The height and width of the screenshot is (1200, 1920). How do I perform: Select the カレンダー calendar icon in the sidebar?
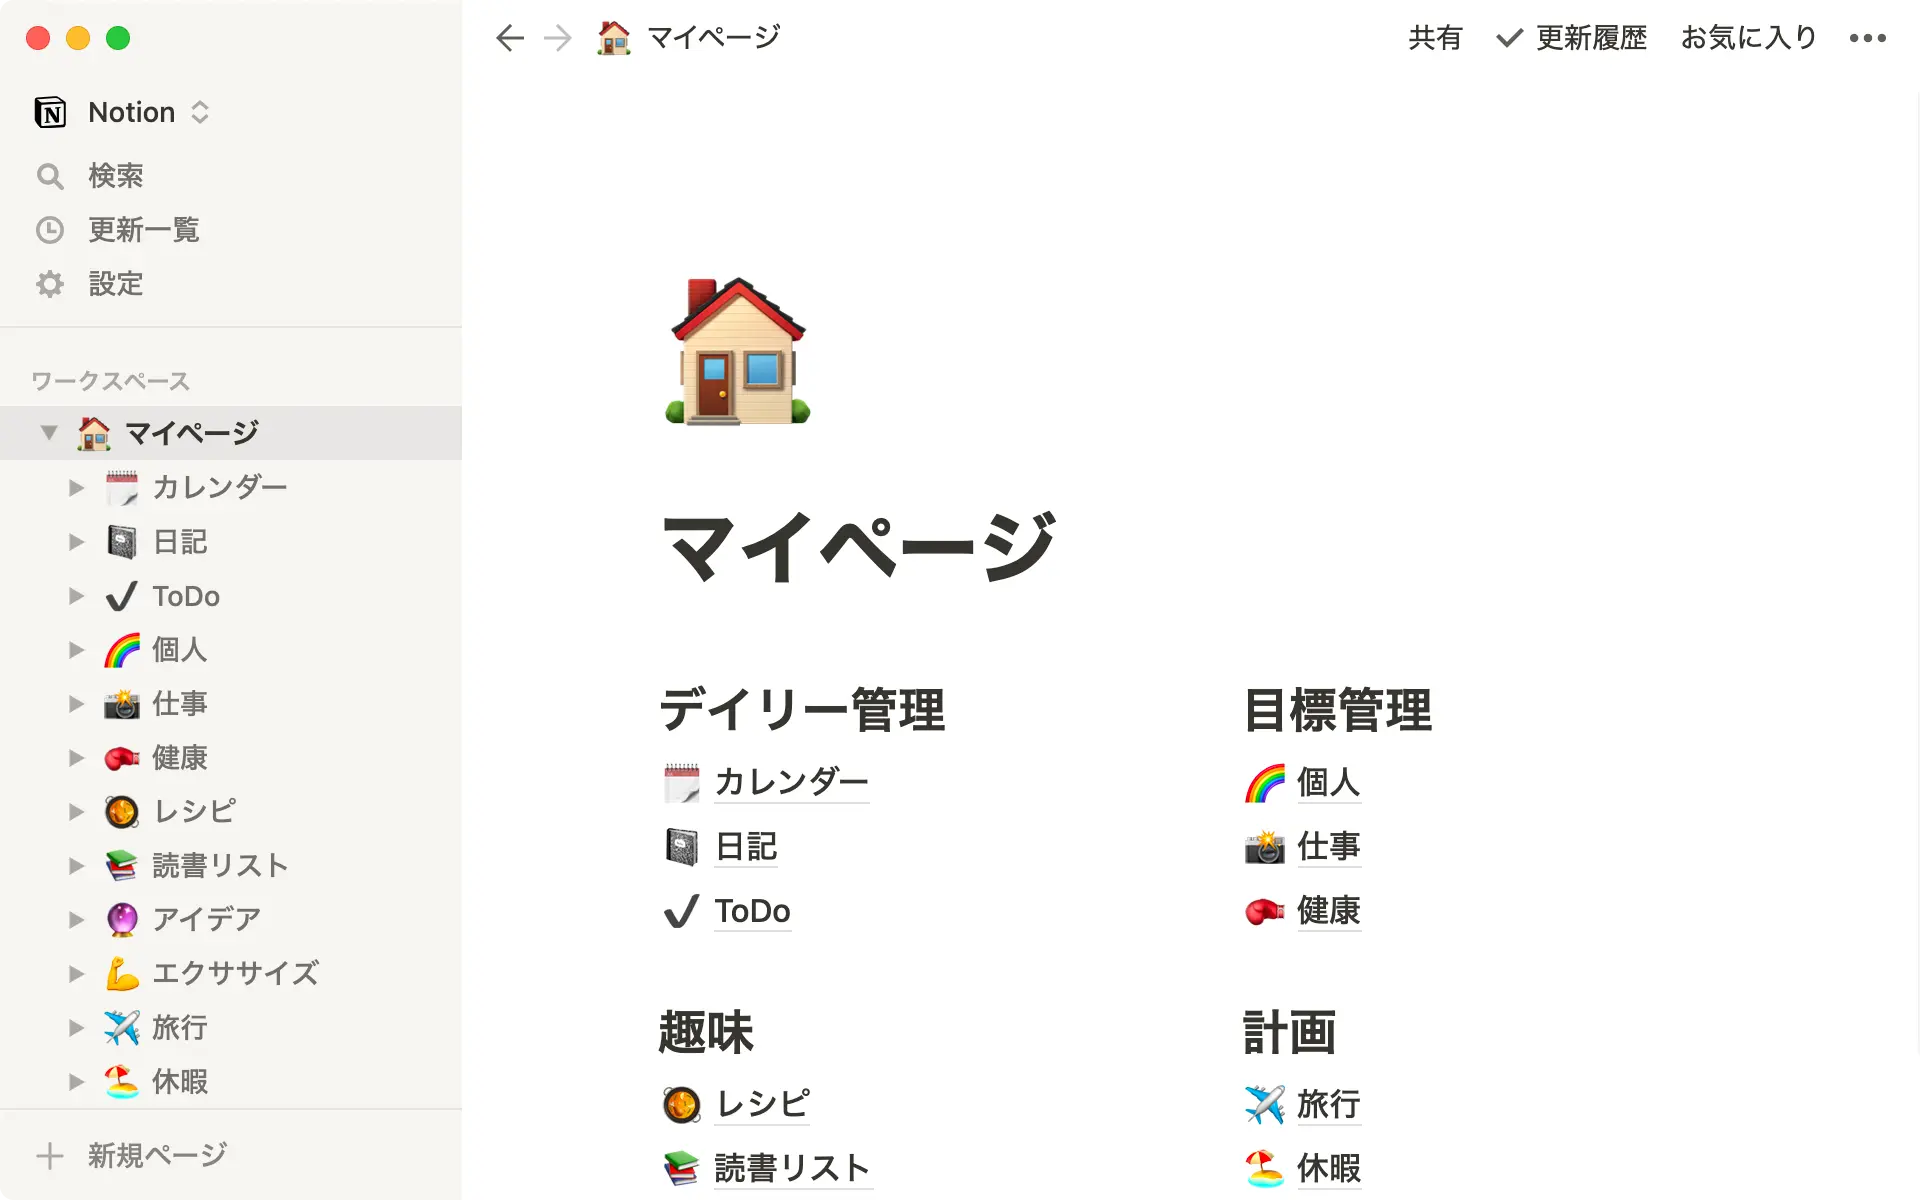click(x=121, y=487)
